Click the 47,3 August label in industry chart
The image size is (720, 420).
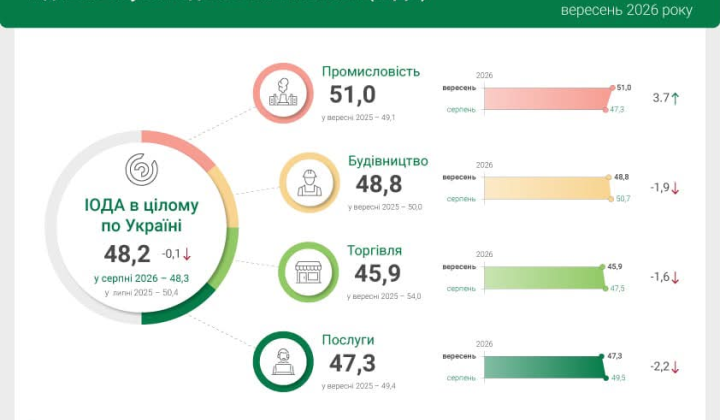[617, 109]
